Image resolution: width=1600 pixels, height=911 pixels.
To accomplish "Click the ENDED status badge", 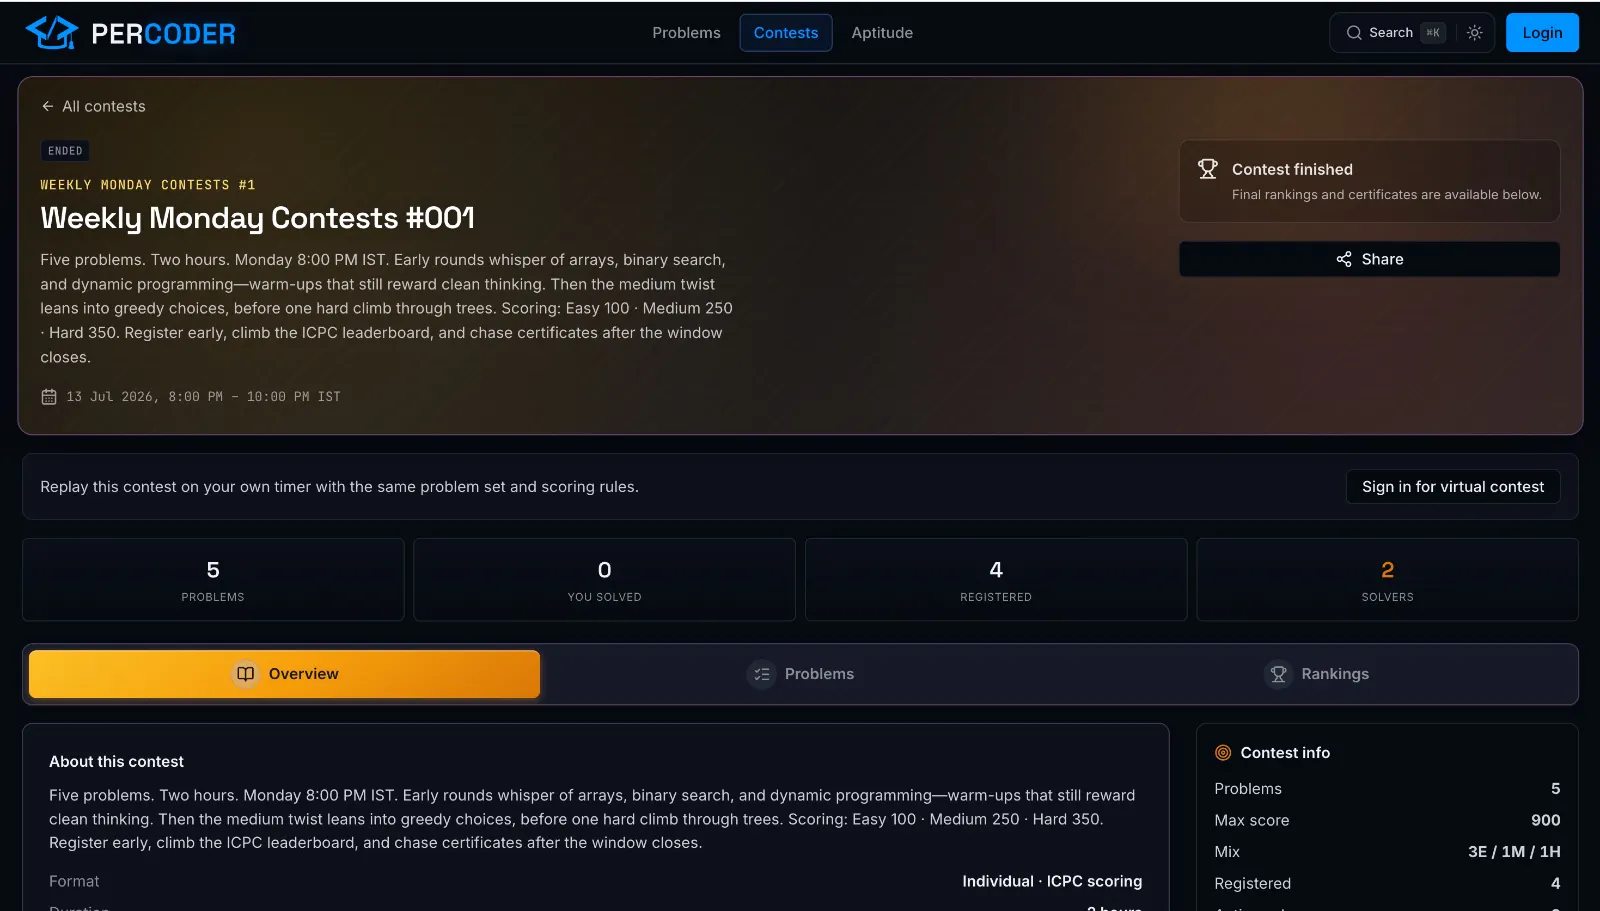I will pos(65,151).
